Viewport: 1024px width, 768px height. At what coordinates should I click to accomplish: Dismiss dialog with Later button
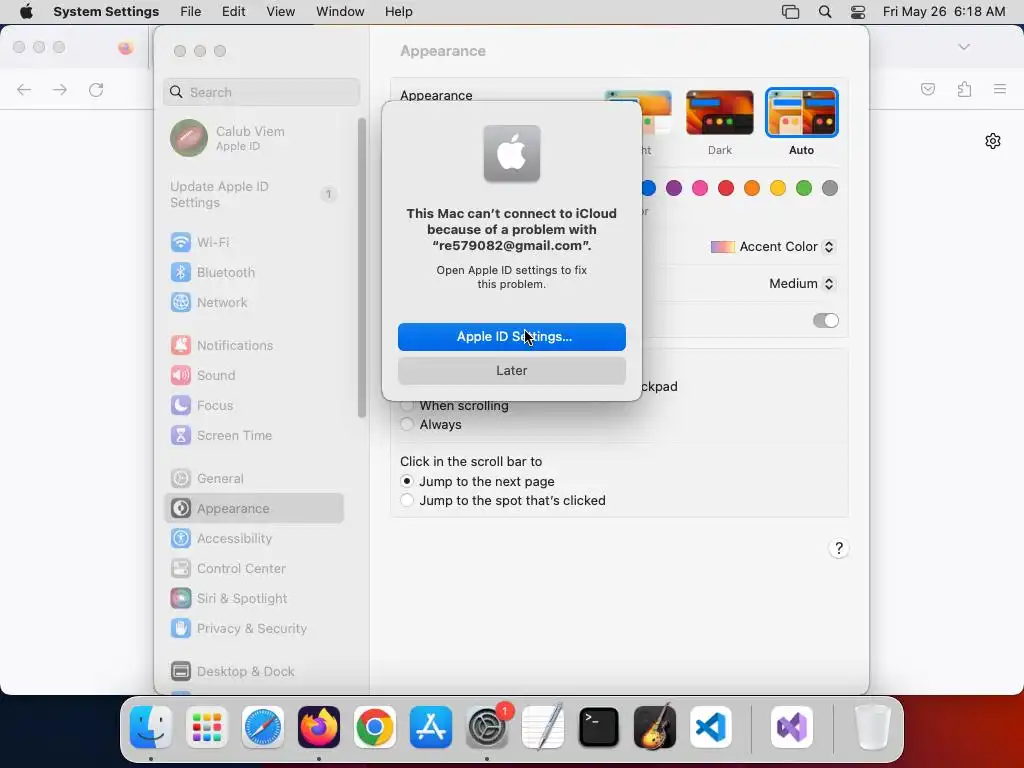512,371
